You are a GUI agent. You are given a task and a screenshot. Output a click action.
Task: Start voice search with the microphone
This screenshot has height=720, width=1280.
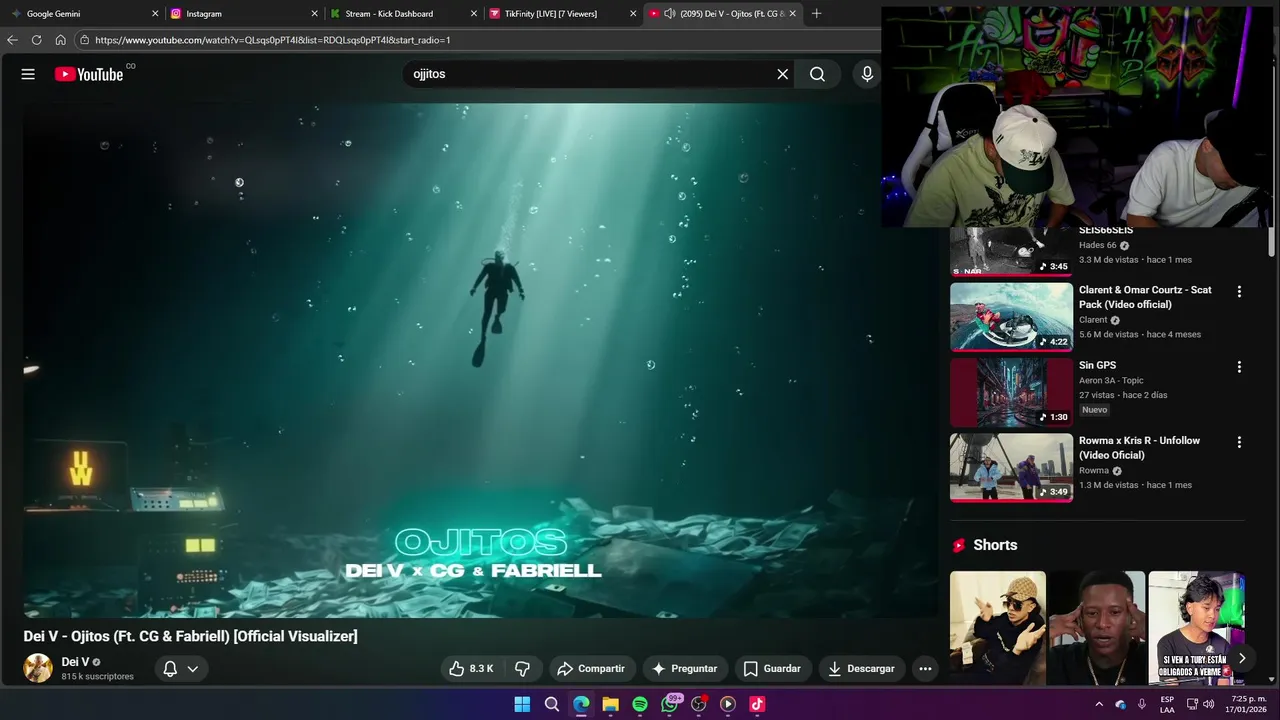pos(867,74)
